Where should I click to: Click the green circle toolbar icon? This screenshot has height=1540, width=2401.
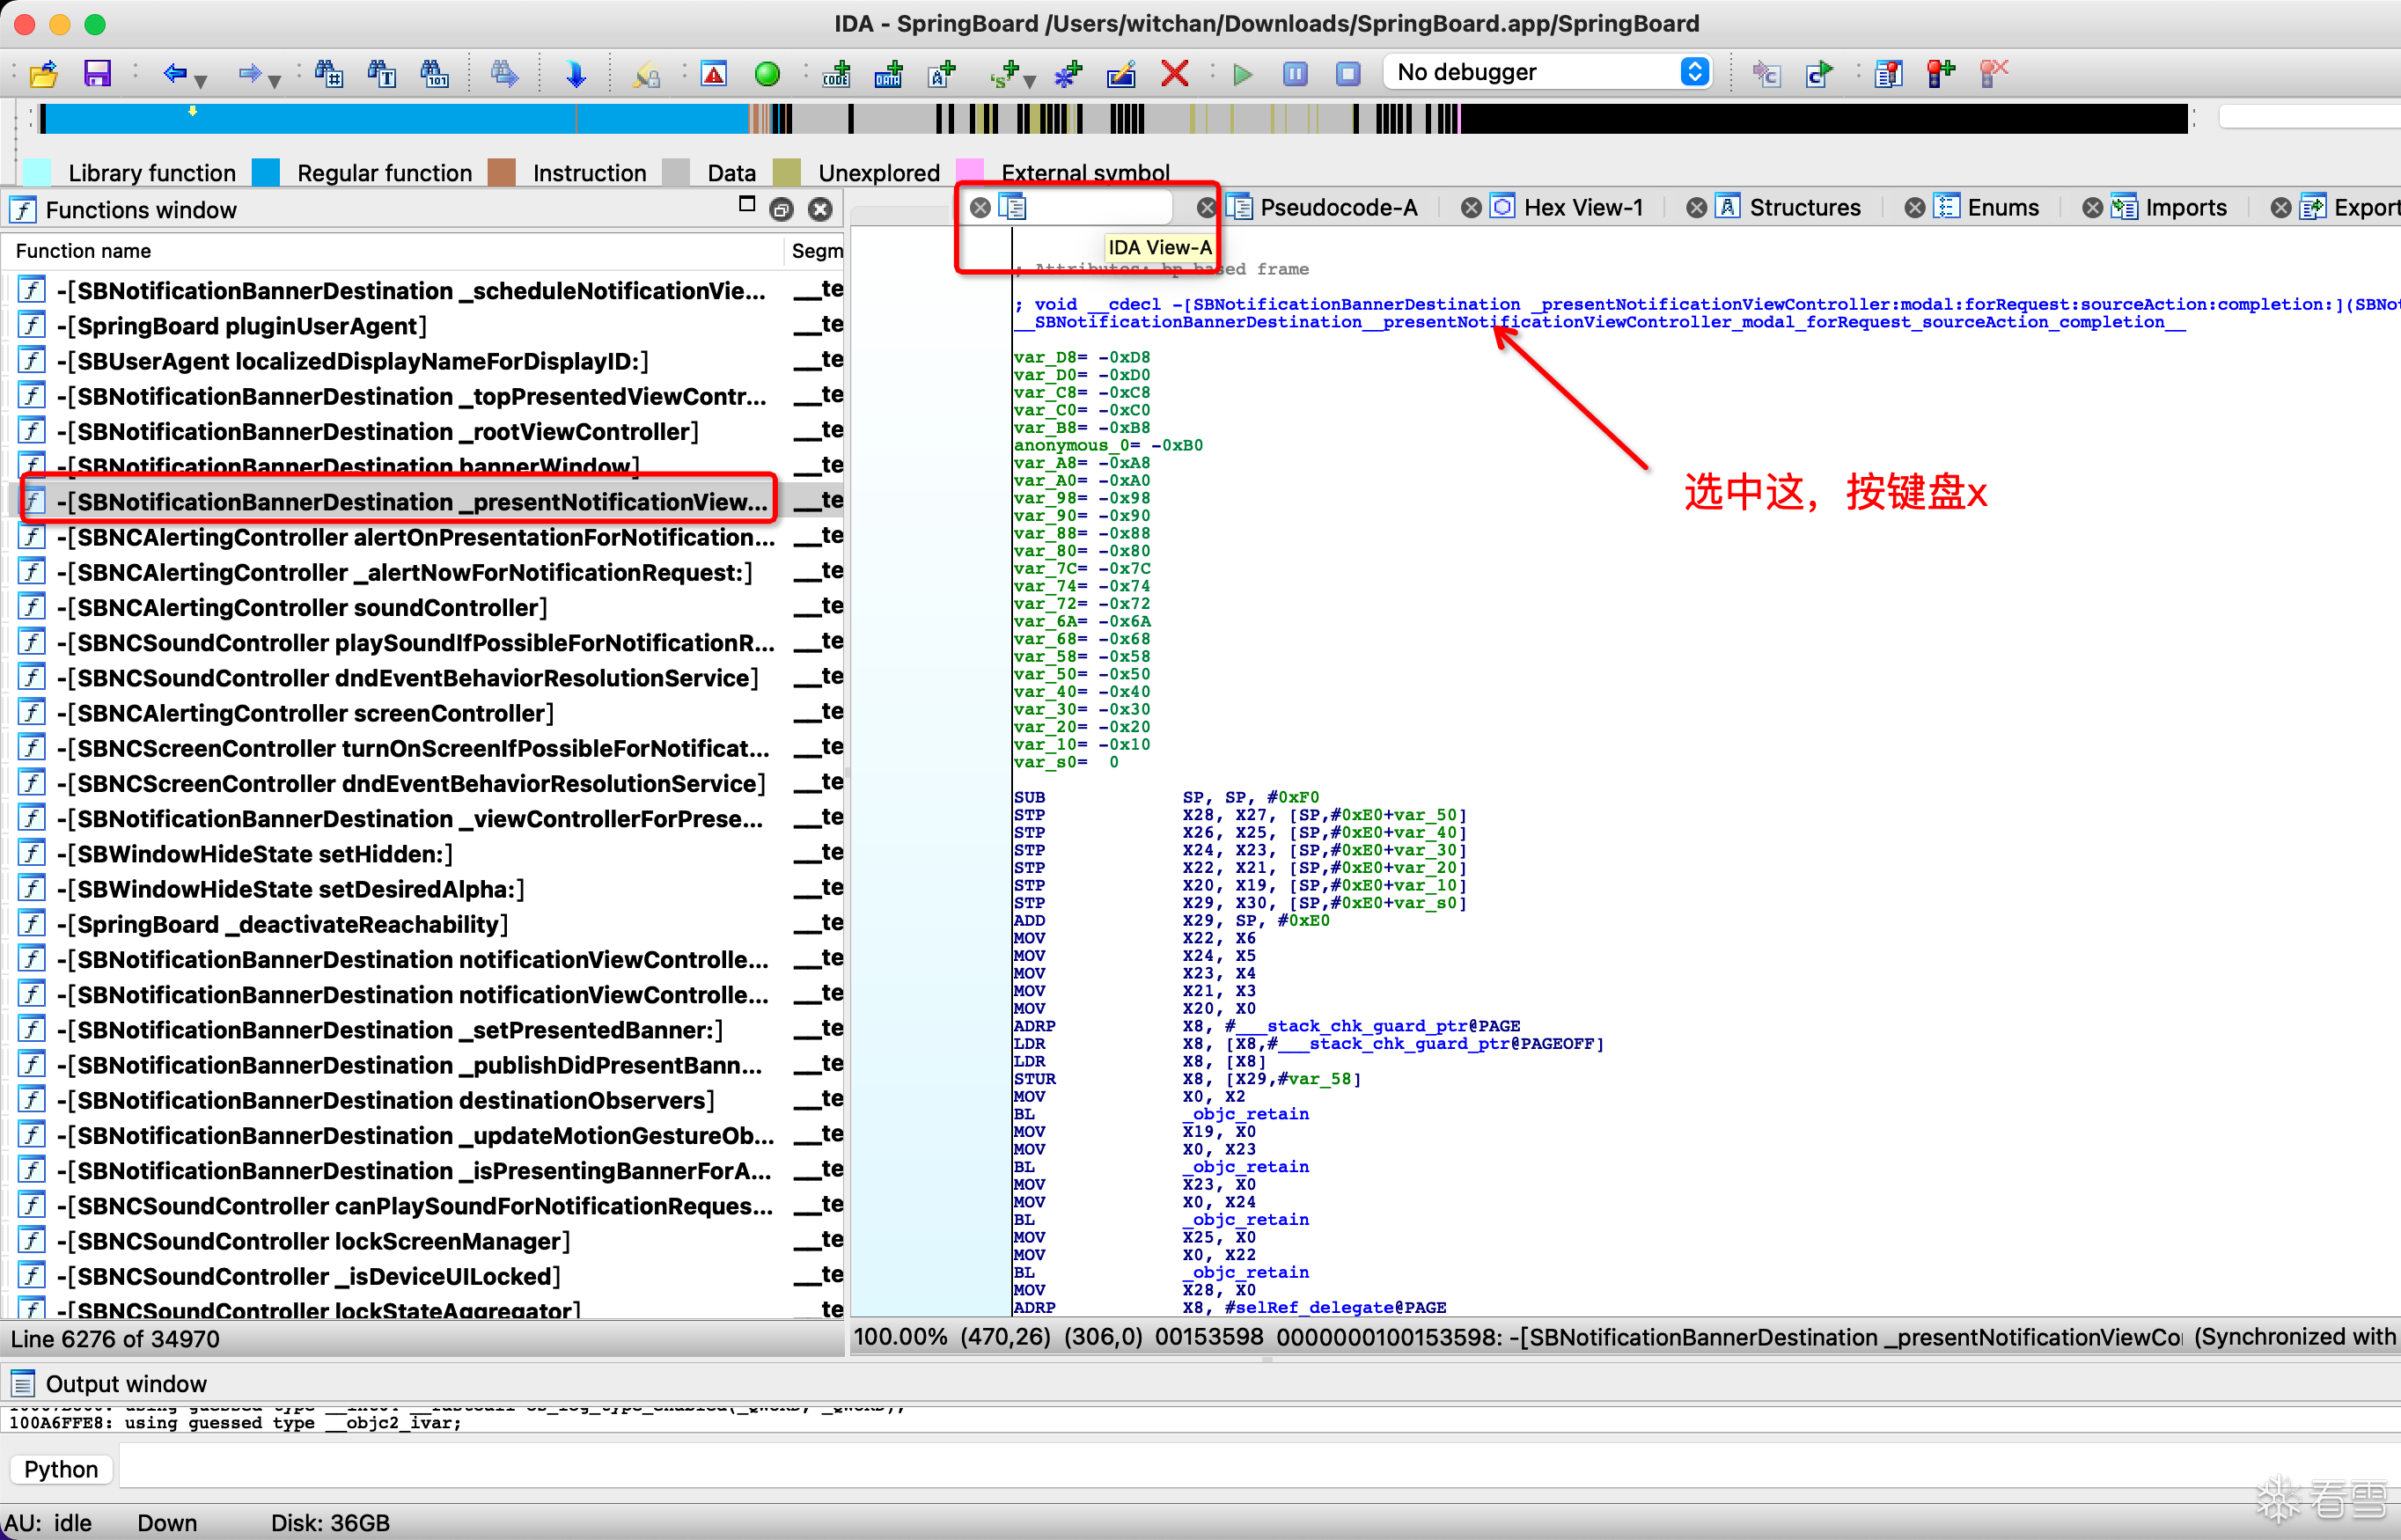767,73
